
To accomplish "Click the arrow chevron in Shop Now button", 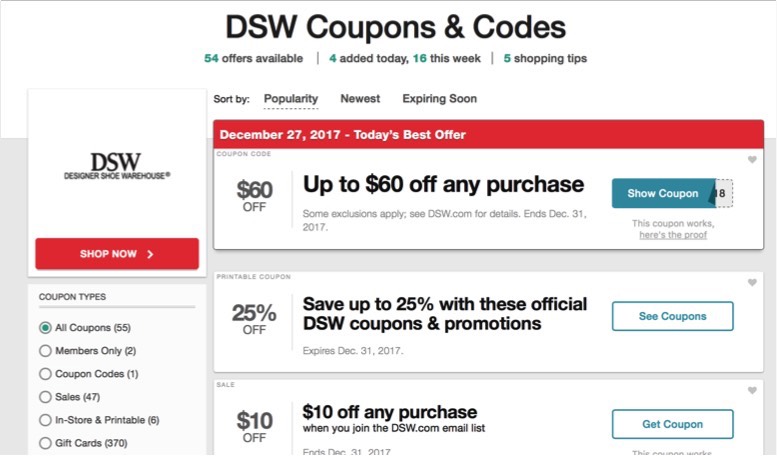I will pos(150,254).
